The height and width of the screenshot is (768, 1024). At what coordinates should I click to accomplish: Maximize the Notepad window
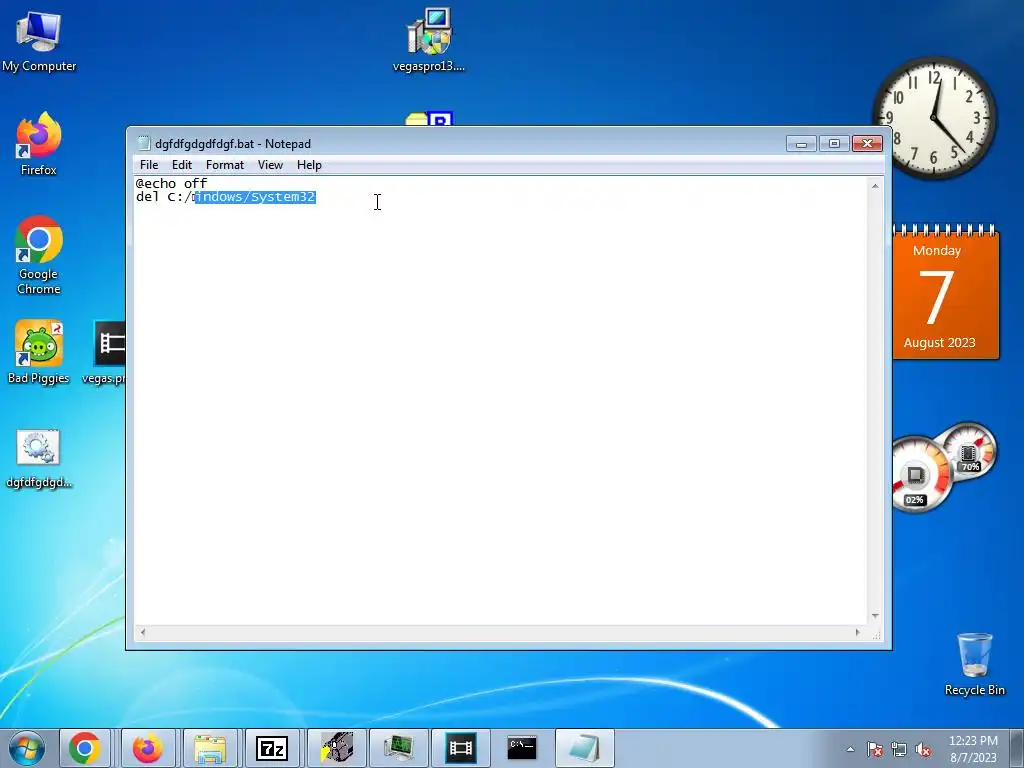[834, 144]
